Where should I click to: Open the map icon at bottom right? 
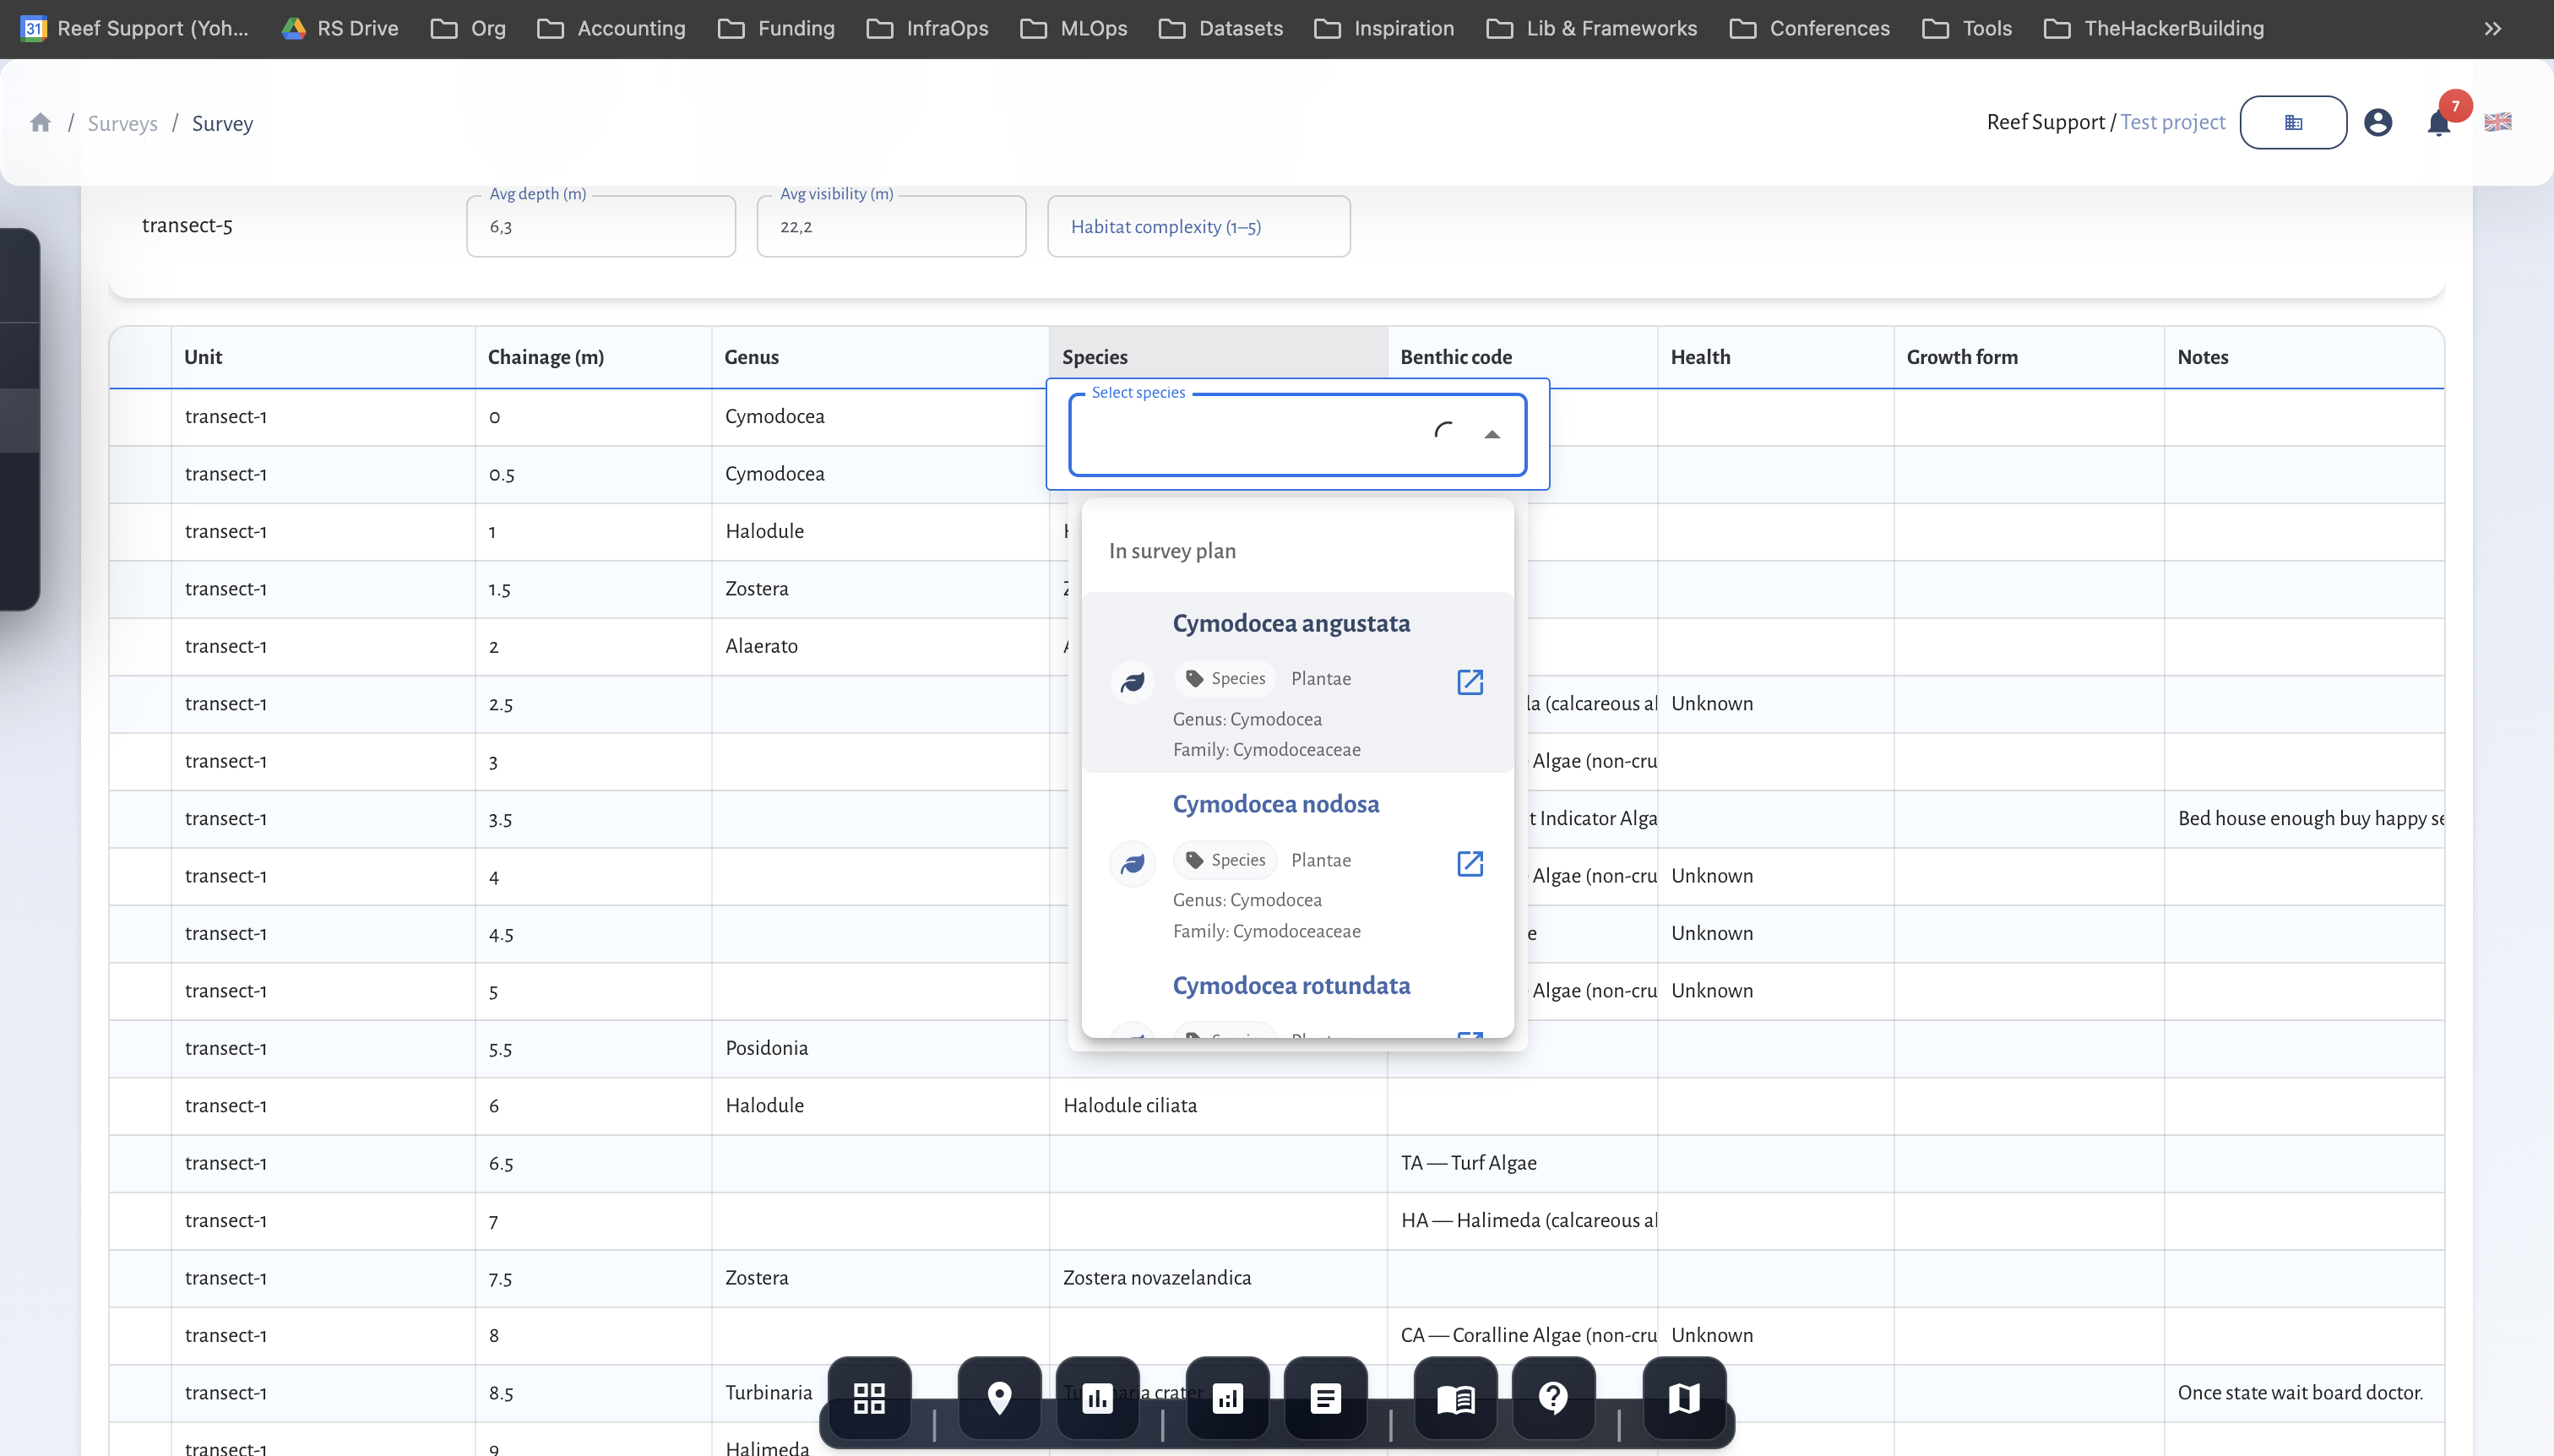click(x=1682, y=1397)
